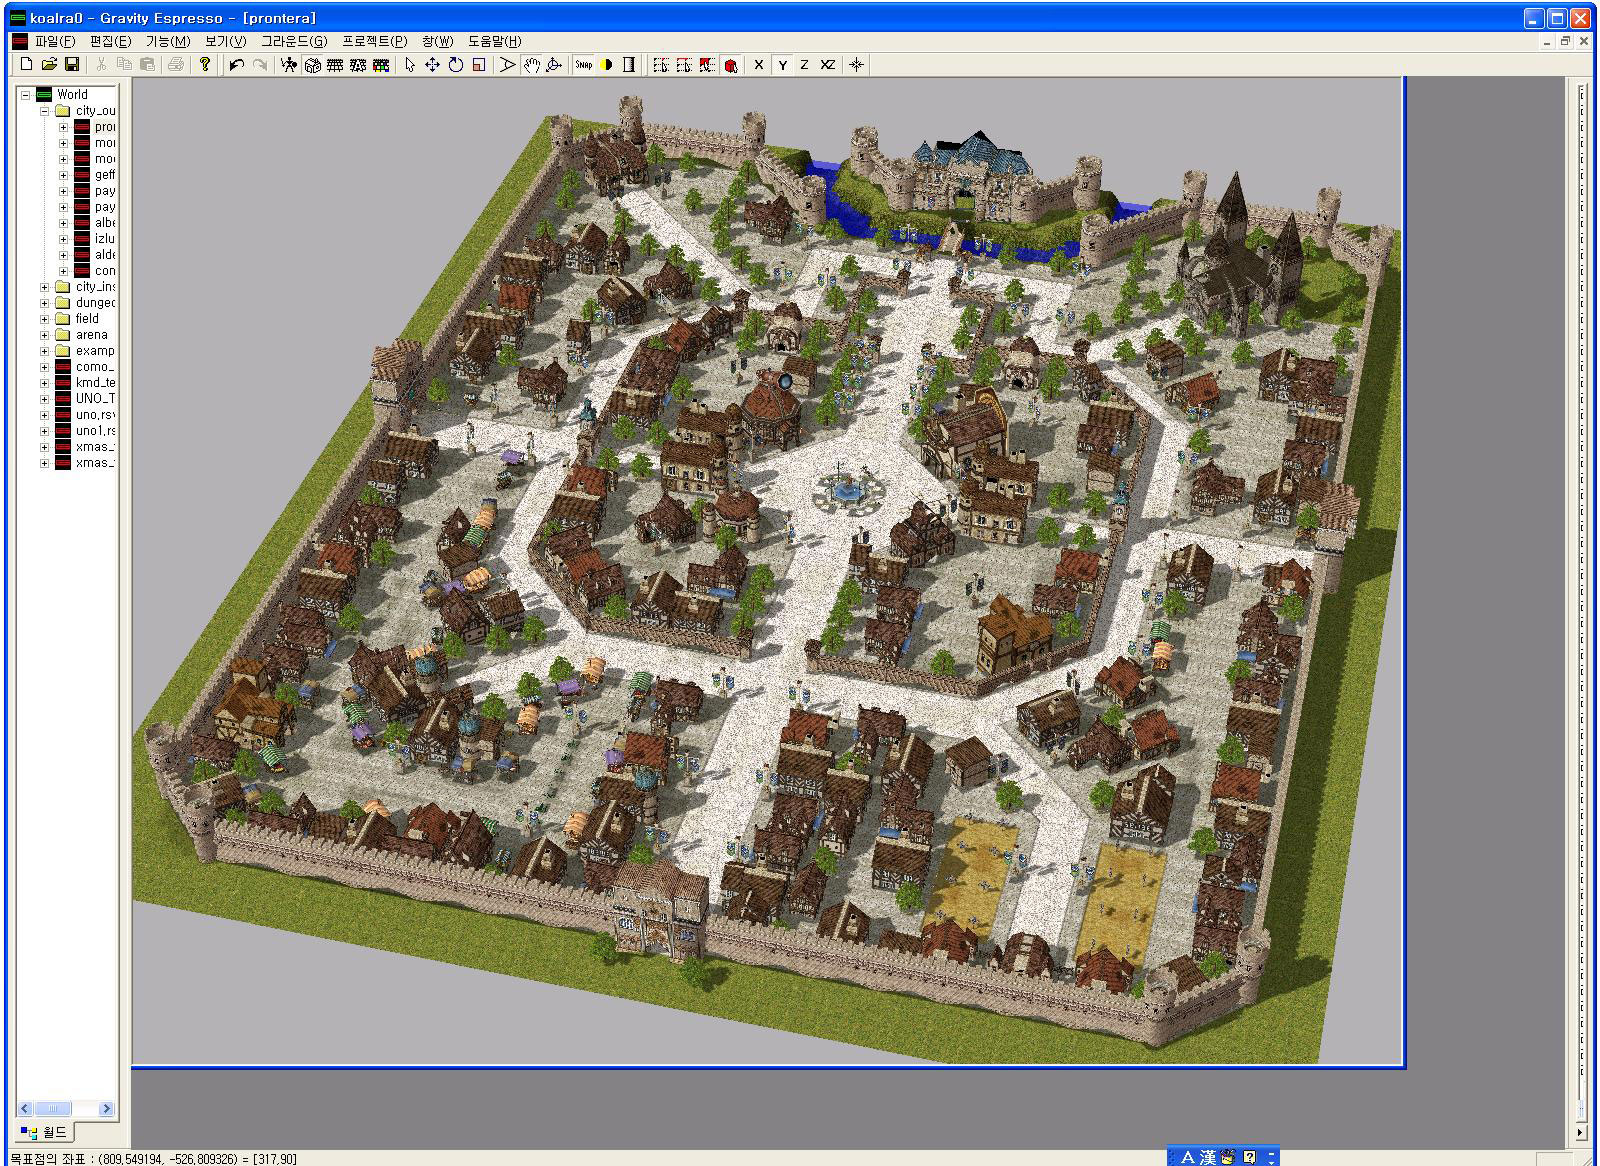This screenshot has width=1600, height=1166.
Task: Toggle the Snap button
Action: (583, 64)
